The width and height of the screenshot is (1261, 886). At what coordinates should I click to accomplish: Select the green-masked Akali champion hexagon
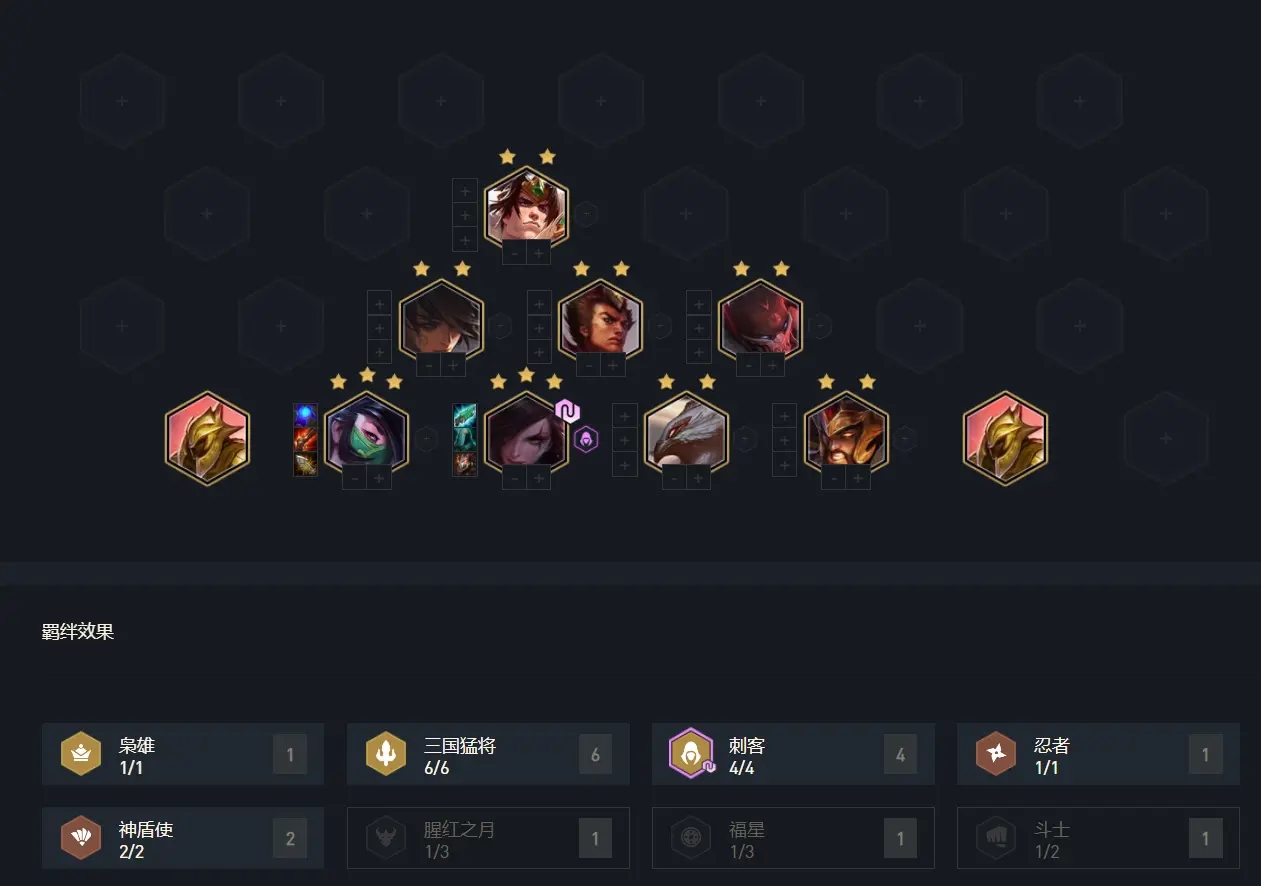[x=366, y=437]
